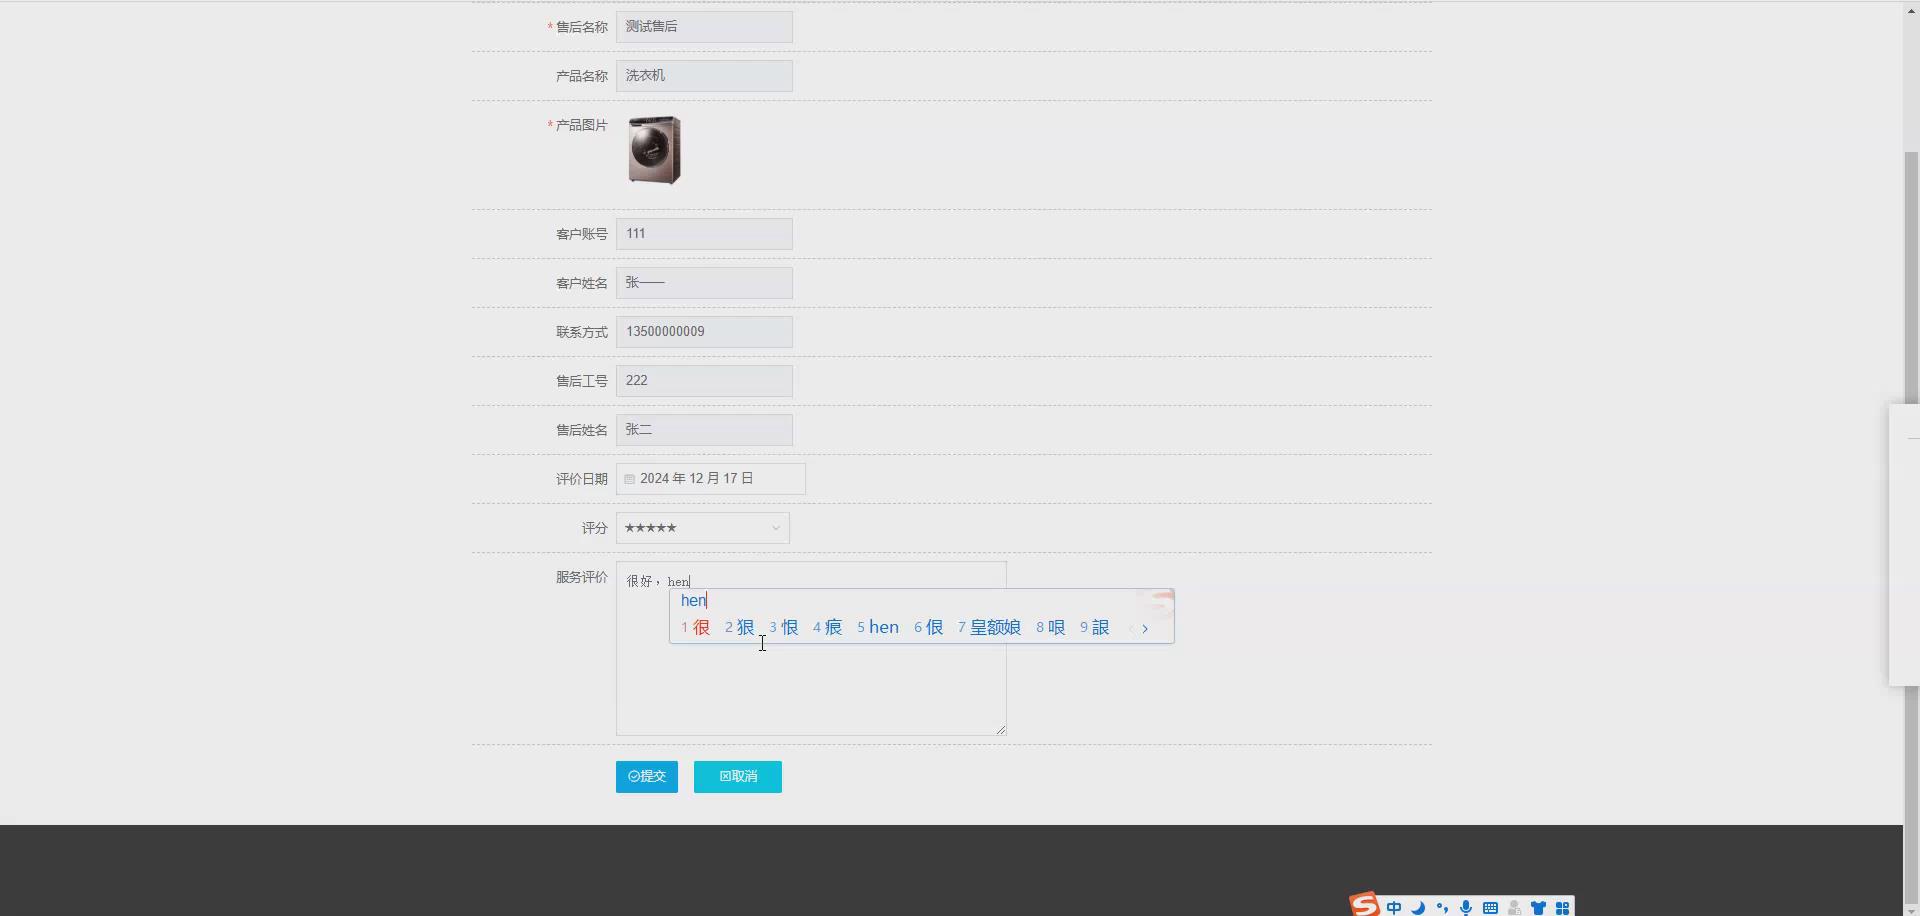Open the IME toolbox grid icon
Image resolution: width=1920 pixels, height=916 pixels.
click(1562, 908)
